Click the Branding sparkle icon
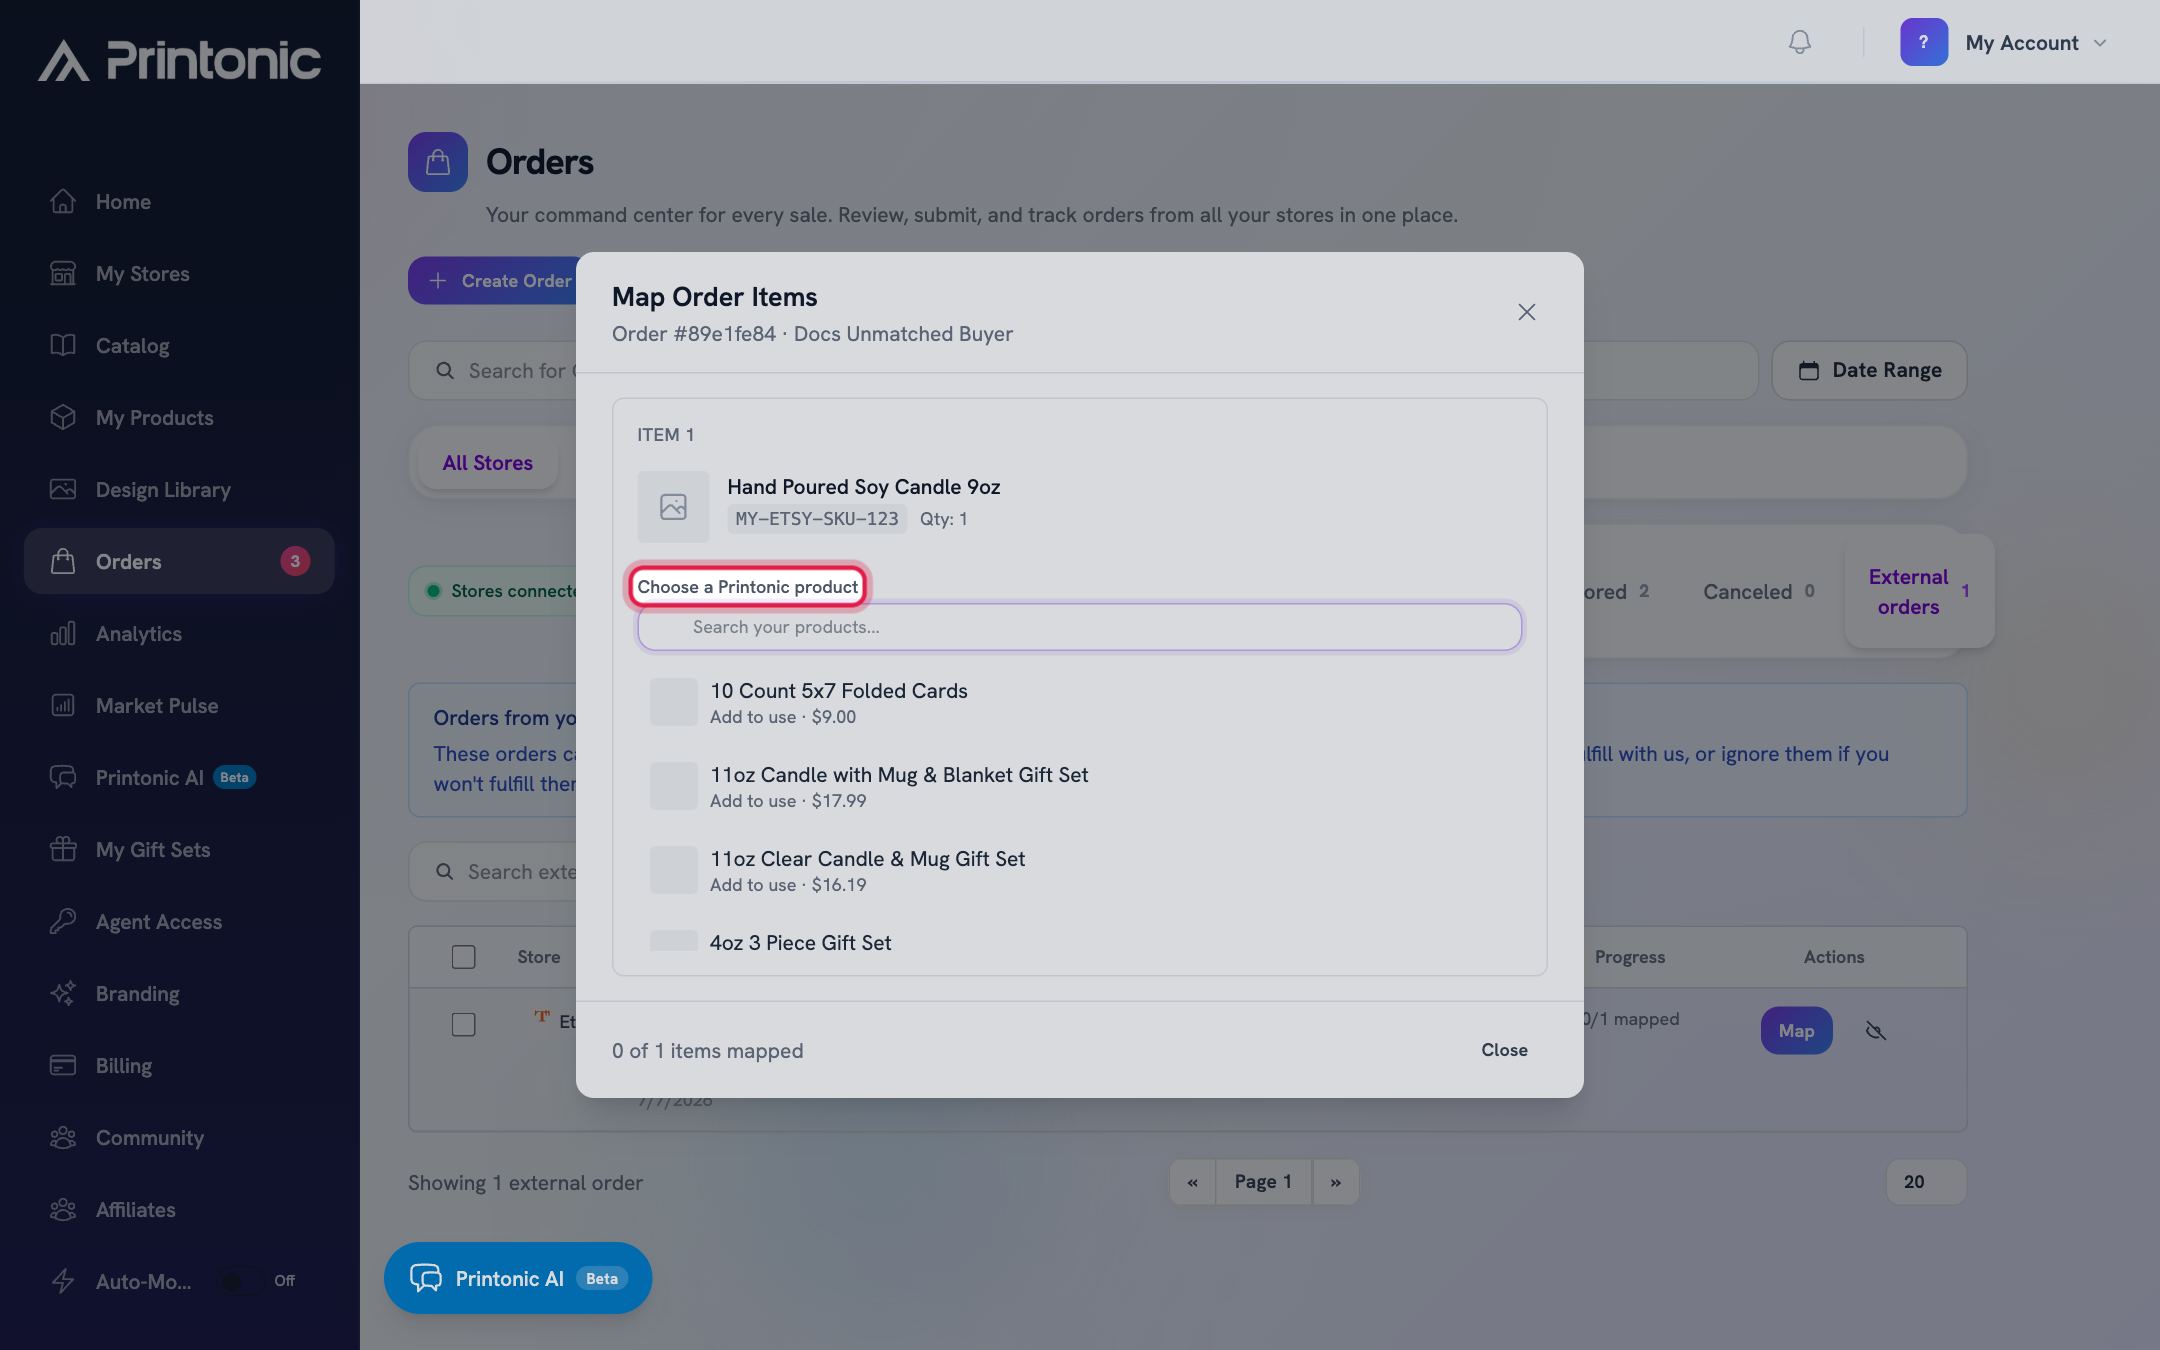The image size is (2160, 1350). click(63, 993)
